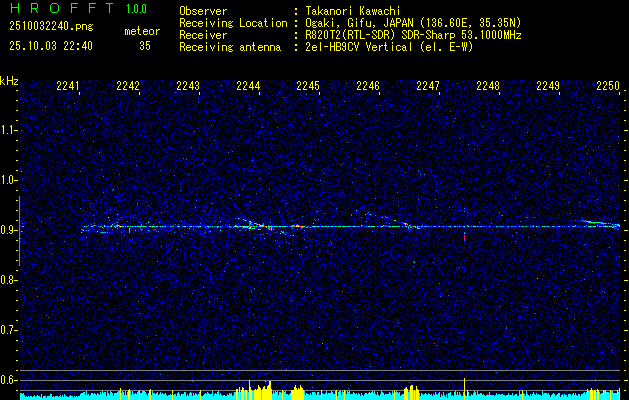Click the 2el-HB9CV Vertical antenna text
The image size is (629, 400).
tap(389, 47)
